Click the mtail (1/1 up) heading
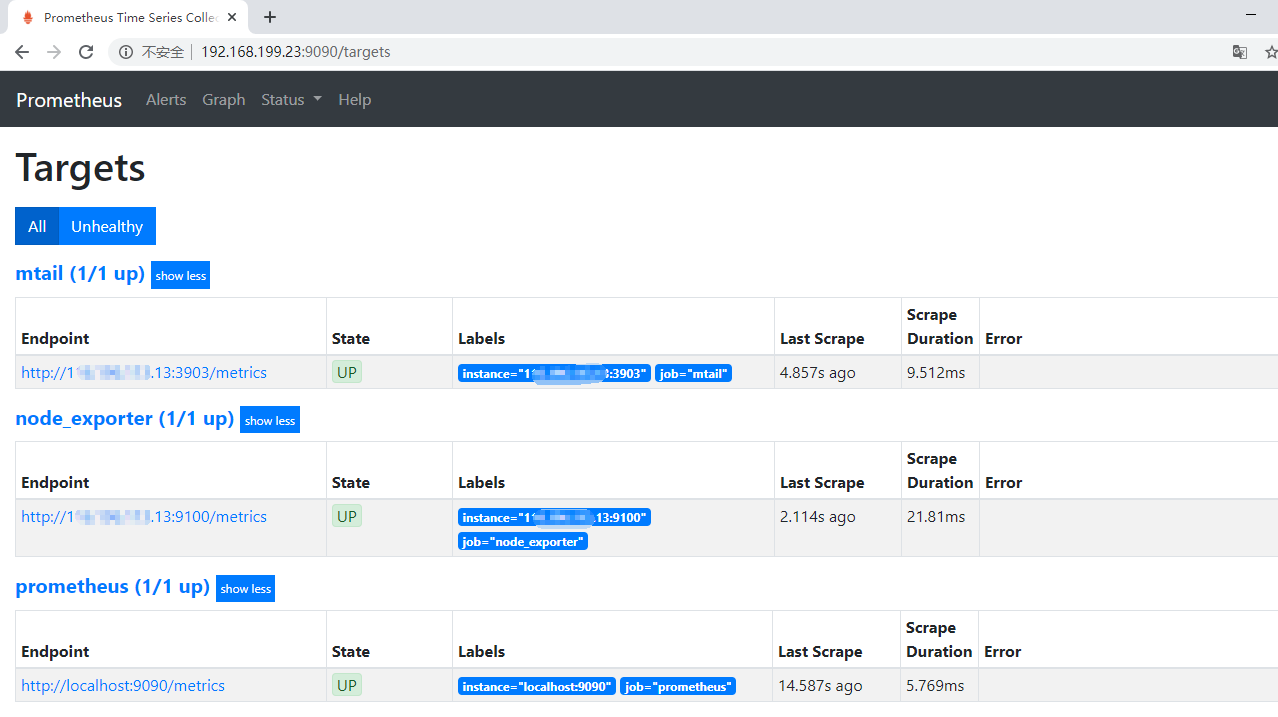Image resolution: width=1278 pixels, height=717 pixels. click(80, 273)
